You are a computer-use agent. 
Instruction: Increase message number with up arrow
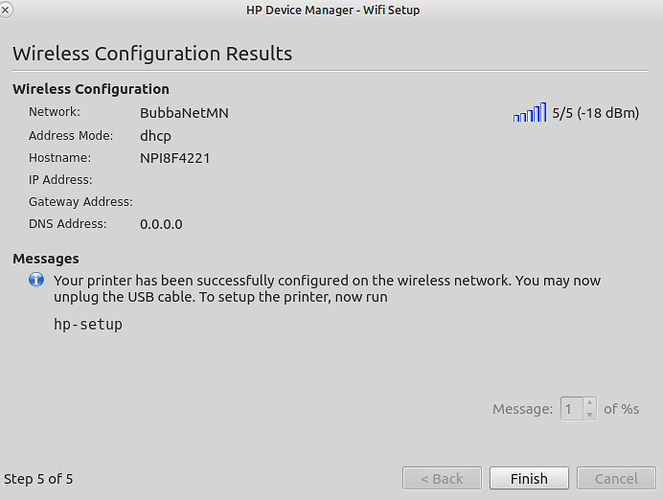(x=589, y=402)
